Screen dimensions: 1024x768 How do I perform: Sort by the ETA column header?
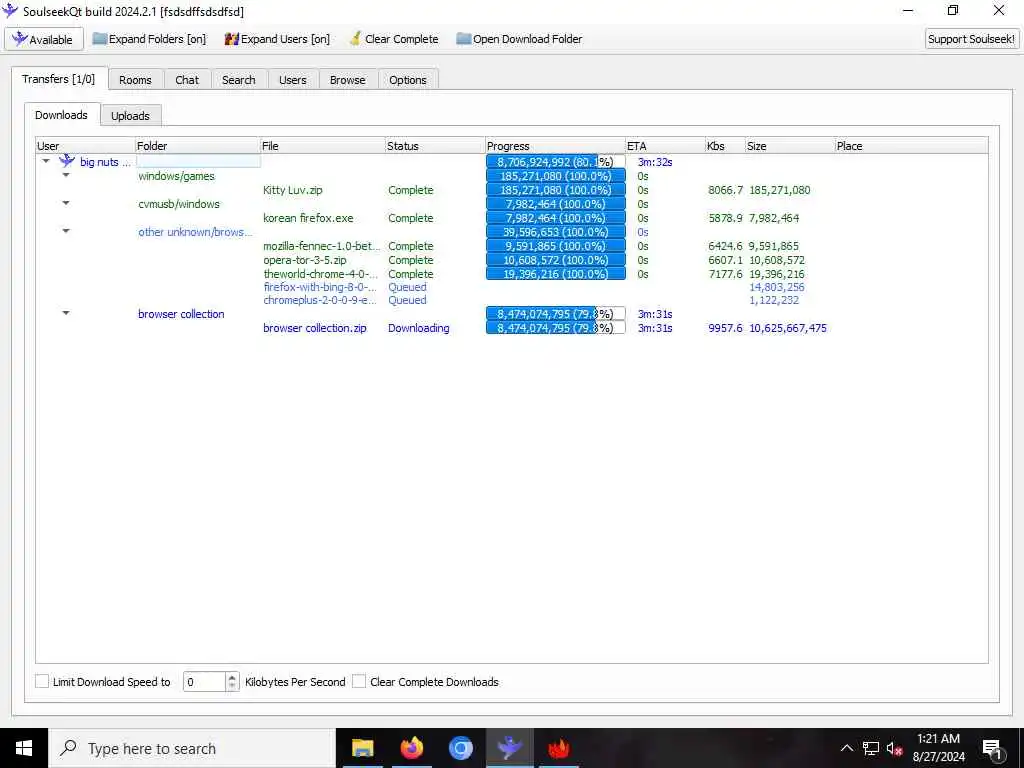pyautogui.click(x=665, y=146)
